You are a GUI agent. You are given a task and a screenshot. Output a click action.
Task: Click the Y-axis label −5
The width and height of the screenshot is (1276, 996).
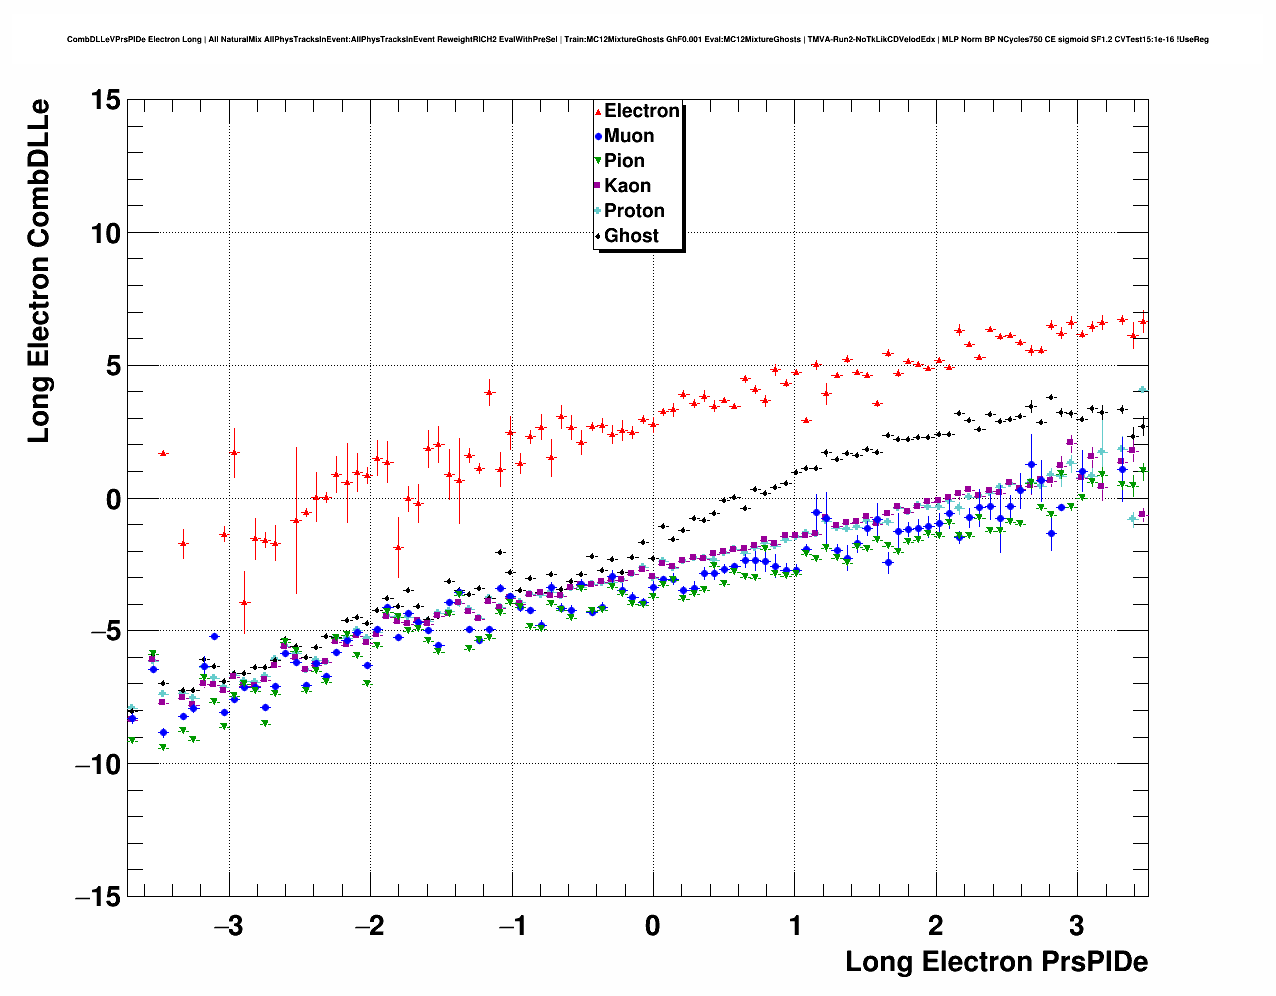tap(104, 632)
